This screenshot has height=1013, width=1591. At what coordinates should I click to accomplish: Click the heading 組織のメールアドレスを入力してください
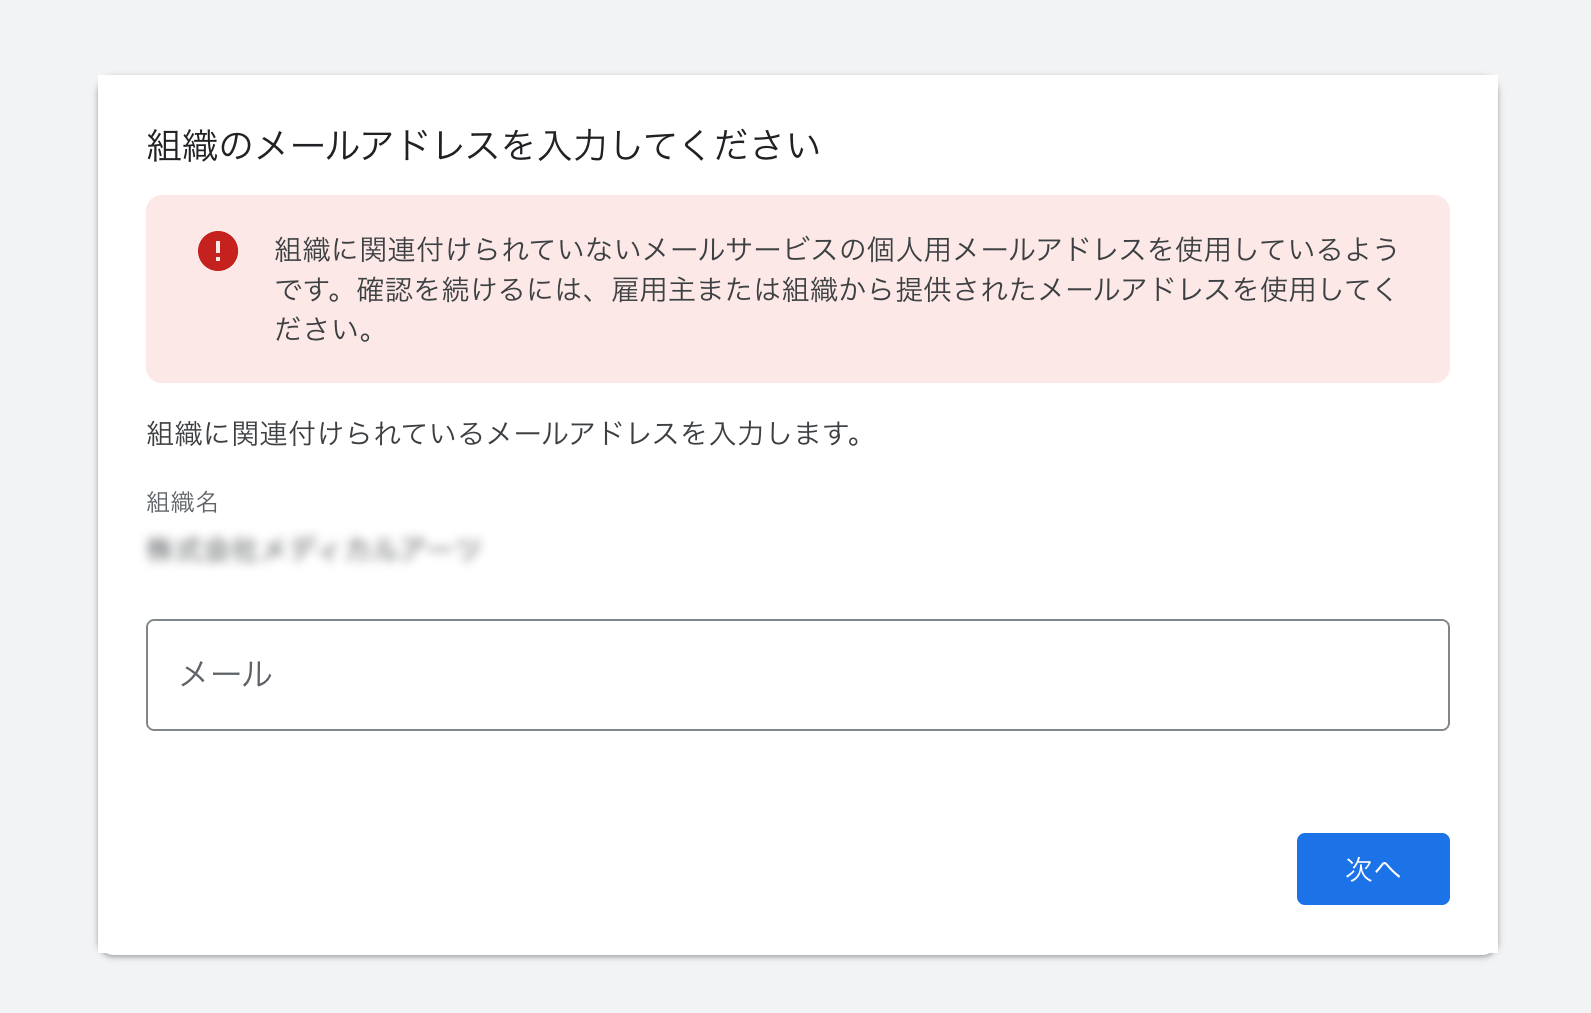(483, 146)
